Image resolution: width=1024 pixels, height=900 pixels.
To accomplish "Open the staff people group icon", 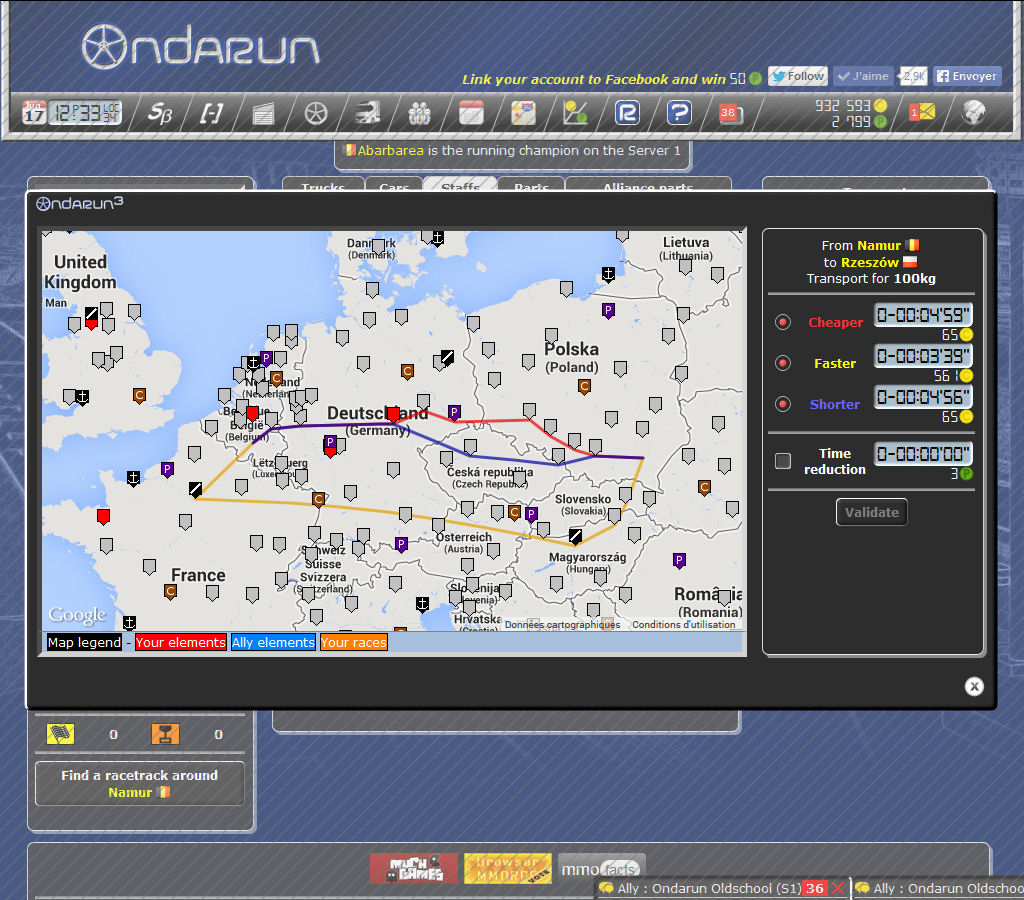I will click(x=419, y=113).
